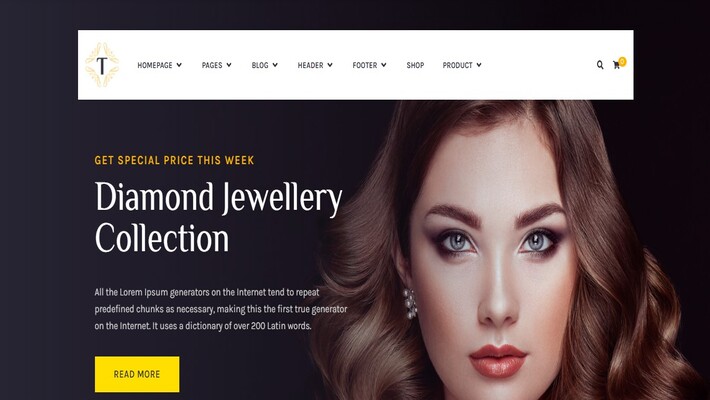Open the shopping cart icon
Screen dimensions: 710x400
point(616,65)
